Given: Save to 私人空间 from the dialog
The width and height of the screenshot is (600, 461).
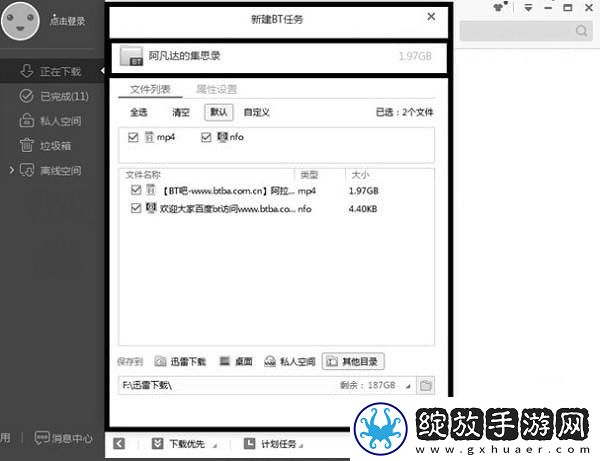Looking at the screenshot, I should (290, 362).
